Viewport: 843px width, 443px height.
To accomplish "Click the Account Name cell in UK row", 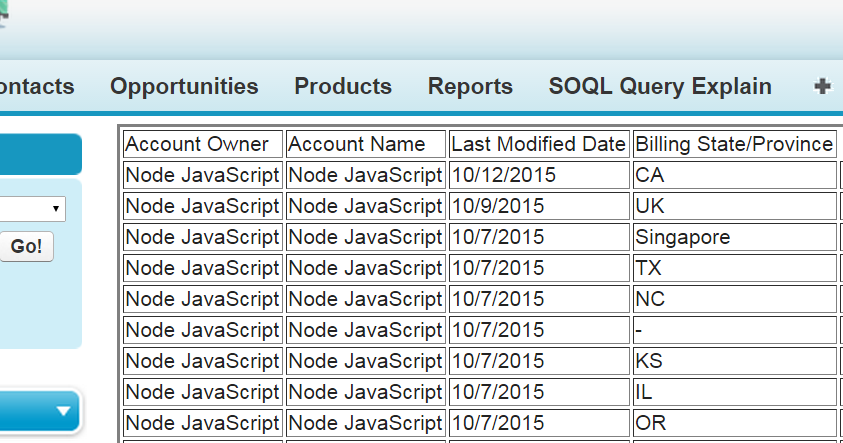I will click(366, 206).
